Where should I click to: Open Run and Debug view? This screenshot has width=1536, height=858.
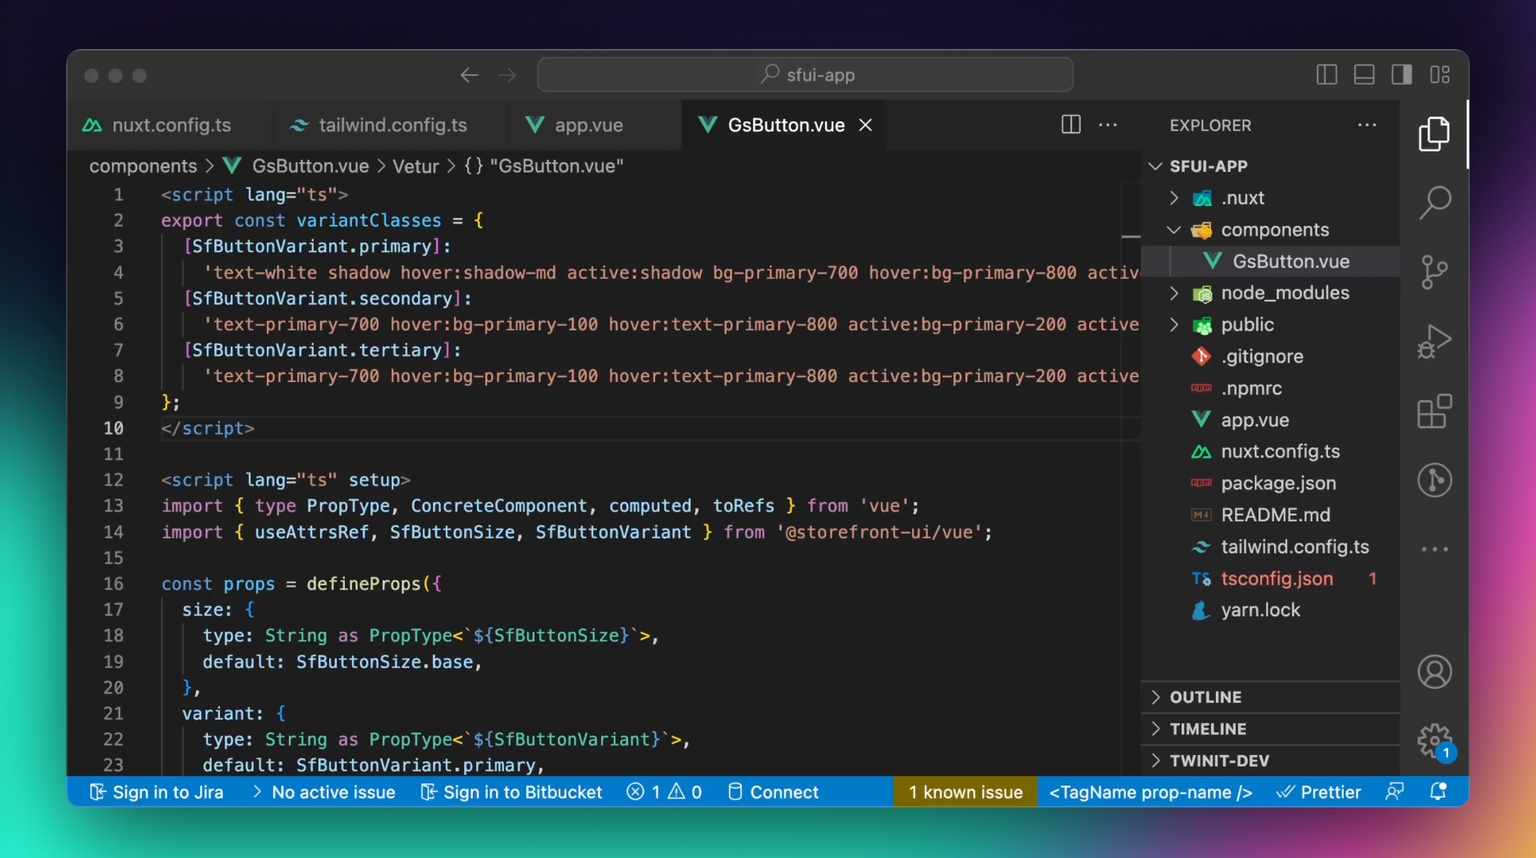(x=1434, y=341)
